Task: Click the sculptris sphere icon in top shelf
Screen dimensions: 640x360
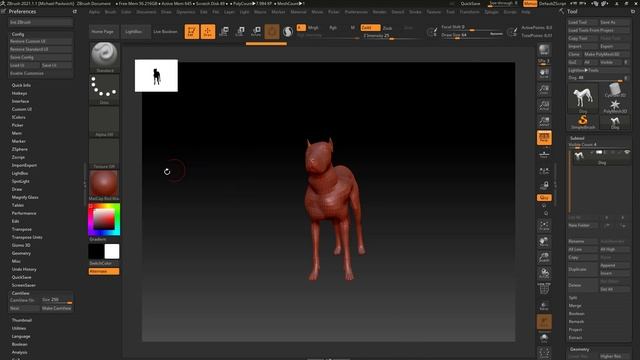Action: click(x=288, y=31)
